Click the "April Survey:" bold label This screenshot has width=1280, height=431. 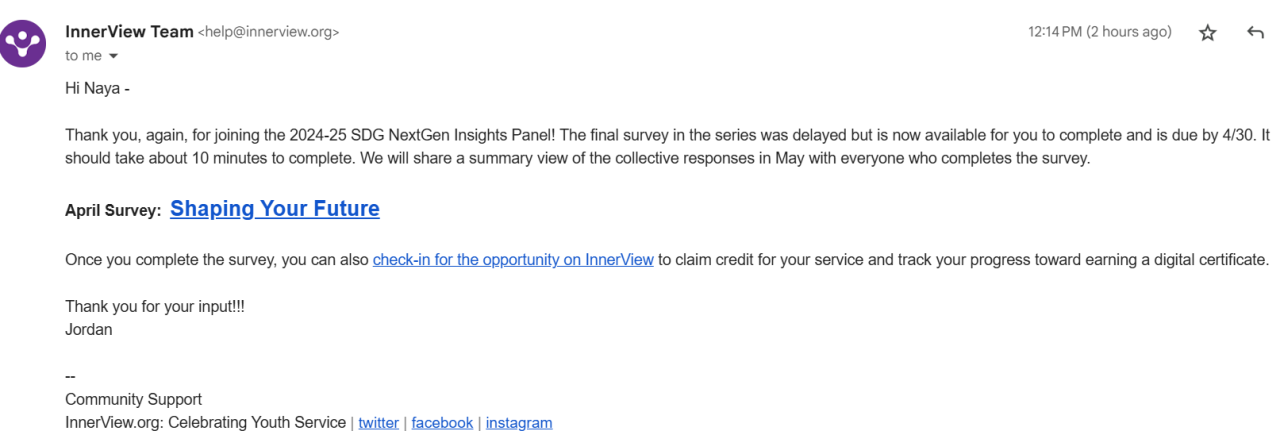pyautogui.click(x=113, y=210)
